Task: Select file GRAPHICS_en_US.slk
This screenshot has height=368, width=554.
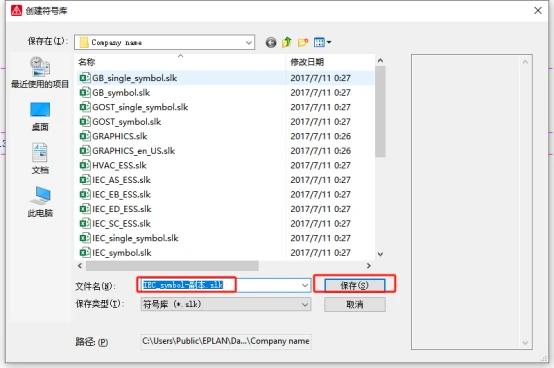Action: (x=133, y=151)
